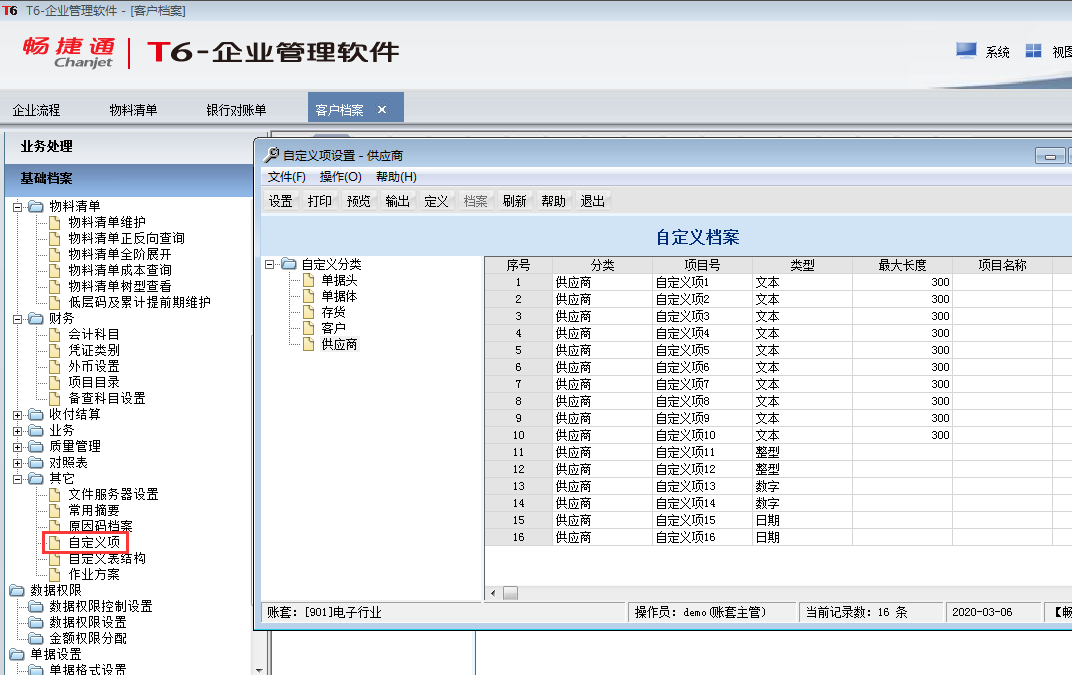Click the horizontal scrollbar thumb in table
The width and height of the screenshot is (1072, 675).
click(511, 593)
